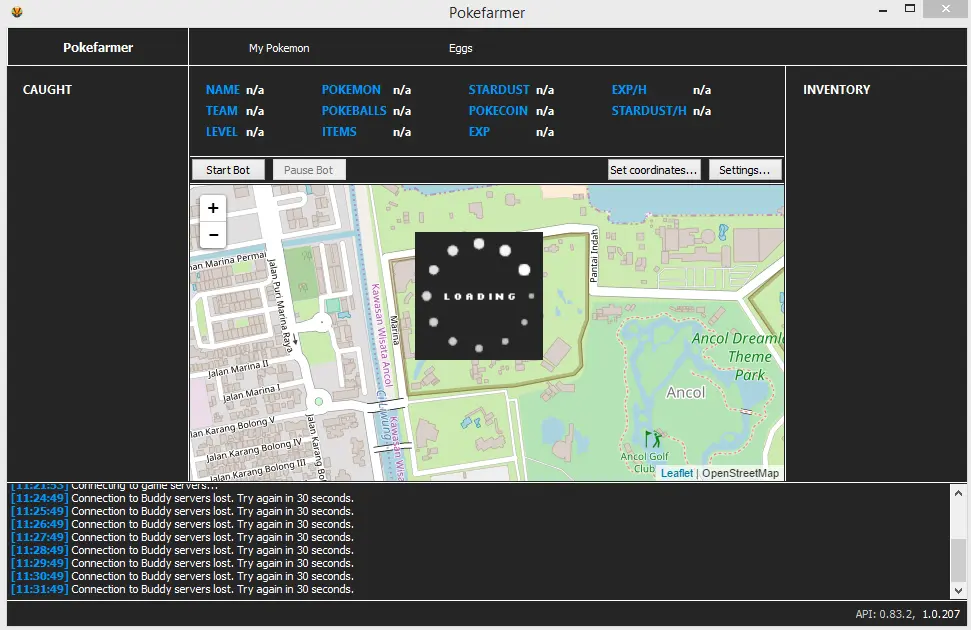971x630 pixels.
Task: Select the 11:27:49 log entry
Action: tap(183, 537)
